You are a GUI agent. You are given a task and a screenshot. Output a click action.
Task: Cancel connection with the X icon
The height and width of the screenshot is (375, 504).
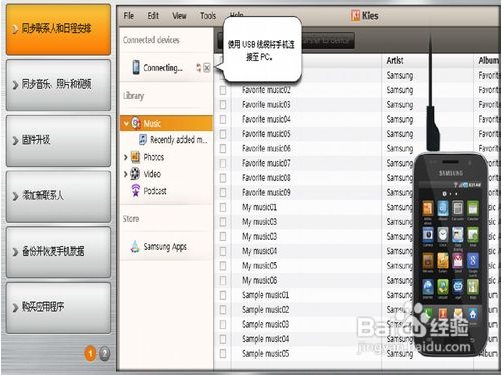click(x=207, y=68)
